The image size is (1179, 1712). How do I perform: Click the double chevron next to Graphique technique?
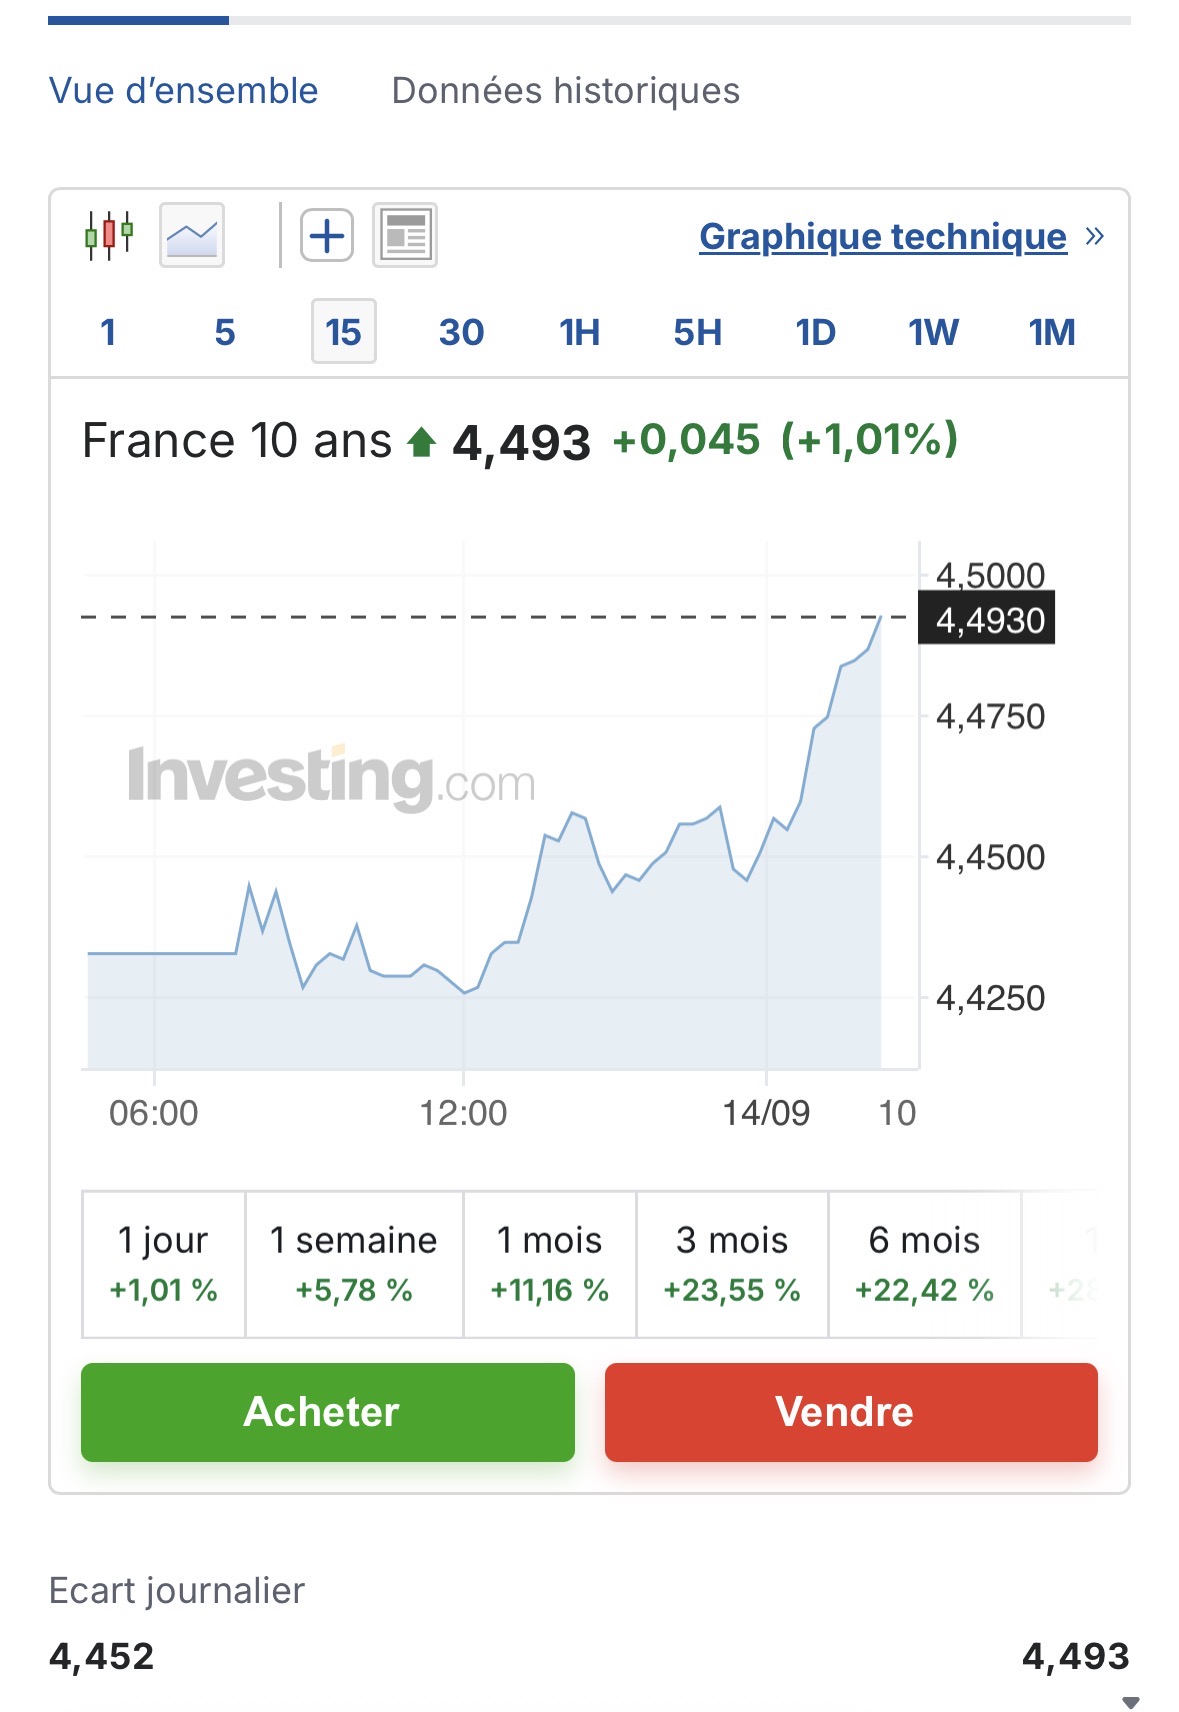pyautogui.click(x=1094, y=236)
